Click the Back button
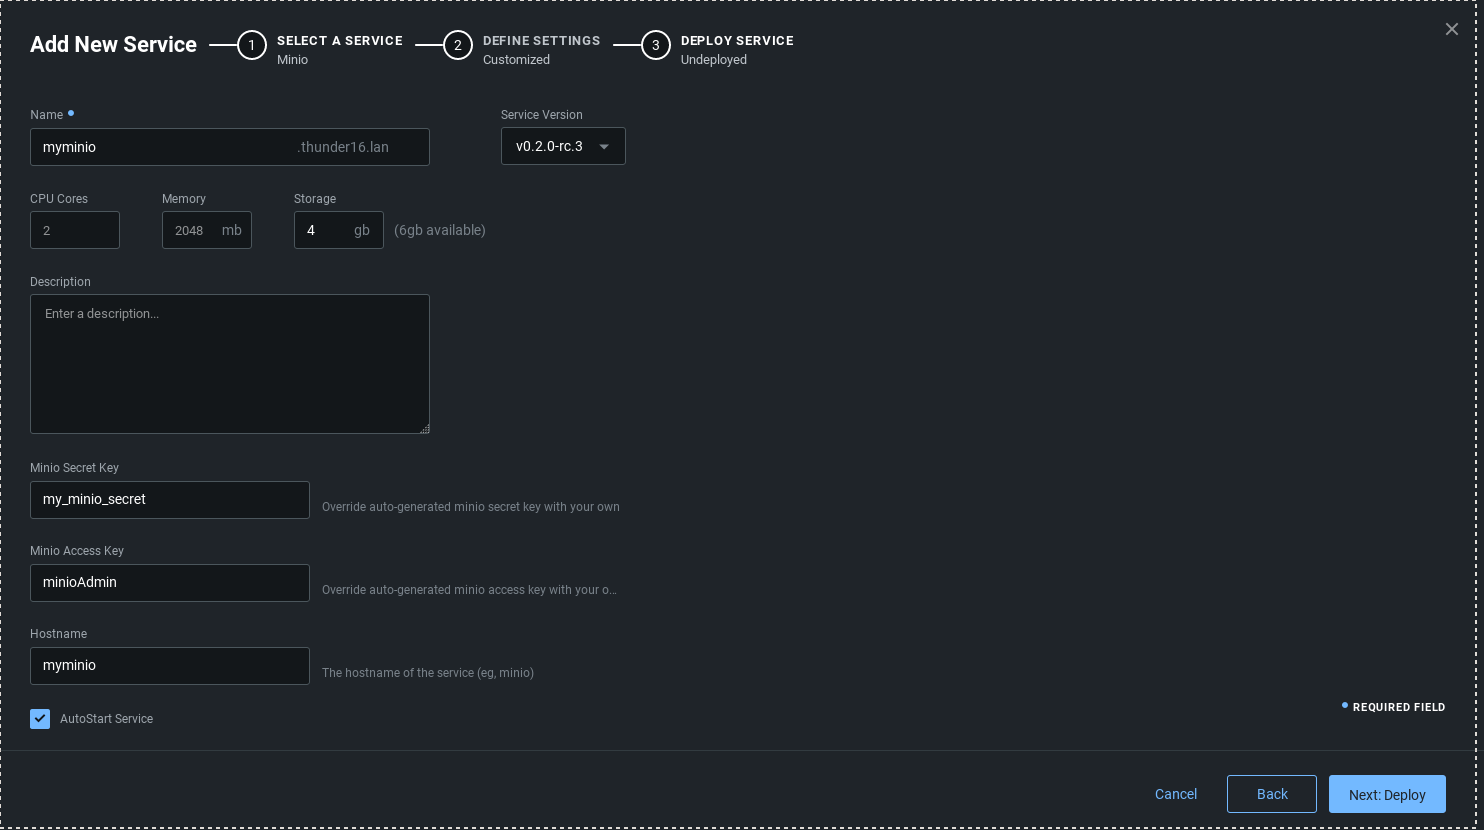Image resolution: width=1484 pixels, height=830 pixels. (1272, 794)
